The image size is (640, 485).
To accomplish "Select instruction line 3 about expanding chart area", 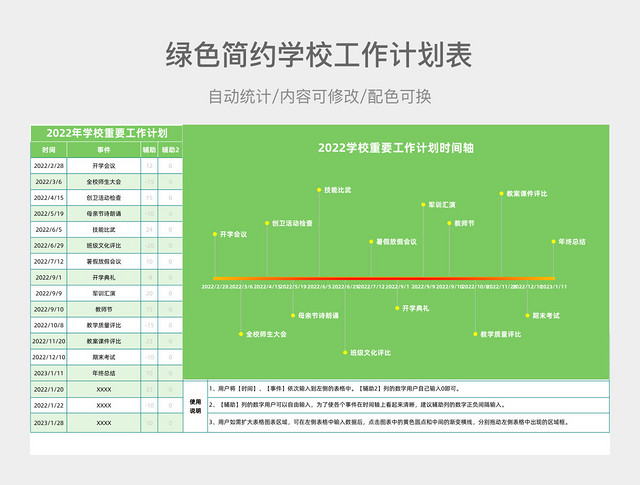I will 409,423.
